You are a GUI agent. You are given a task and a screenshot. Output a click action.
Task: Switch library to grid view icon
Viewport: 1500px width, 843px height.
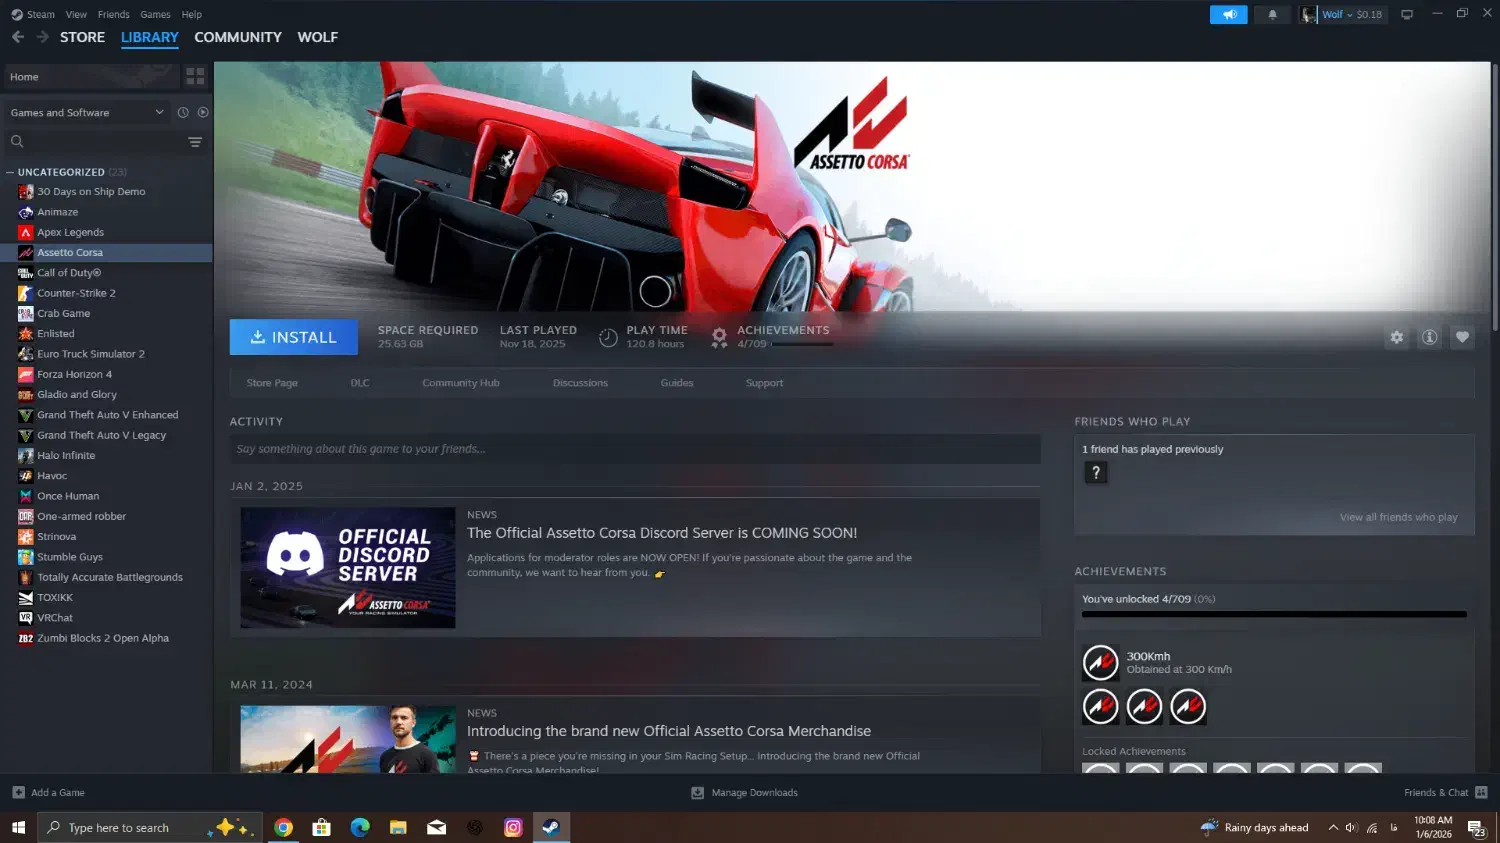[x=195, y=76]
